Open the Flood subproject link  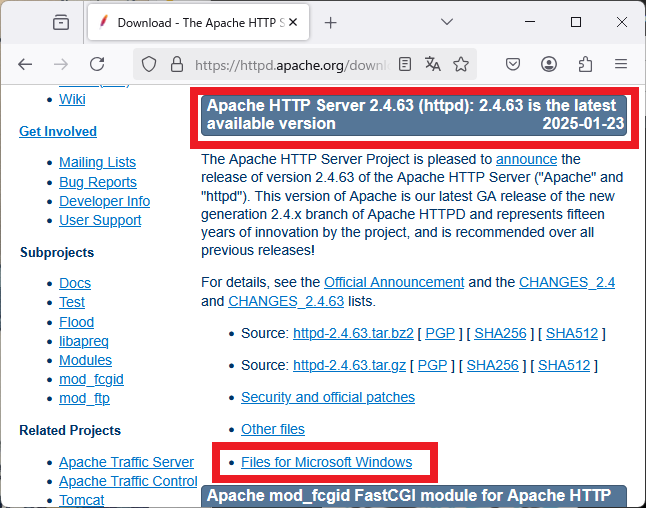(x=77, y=322)
